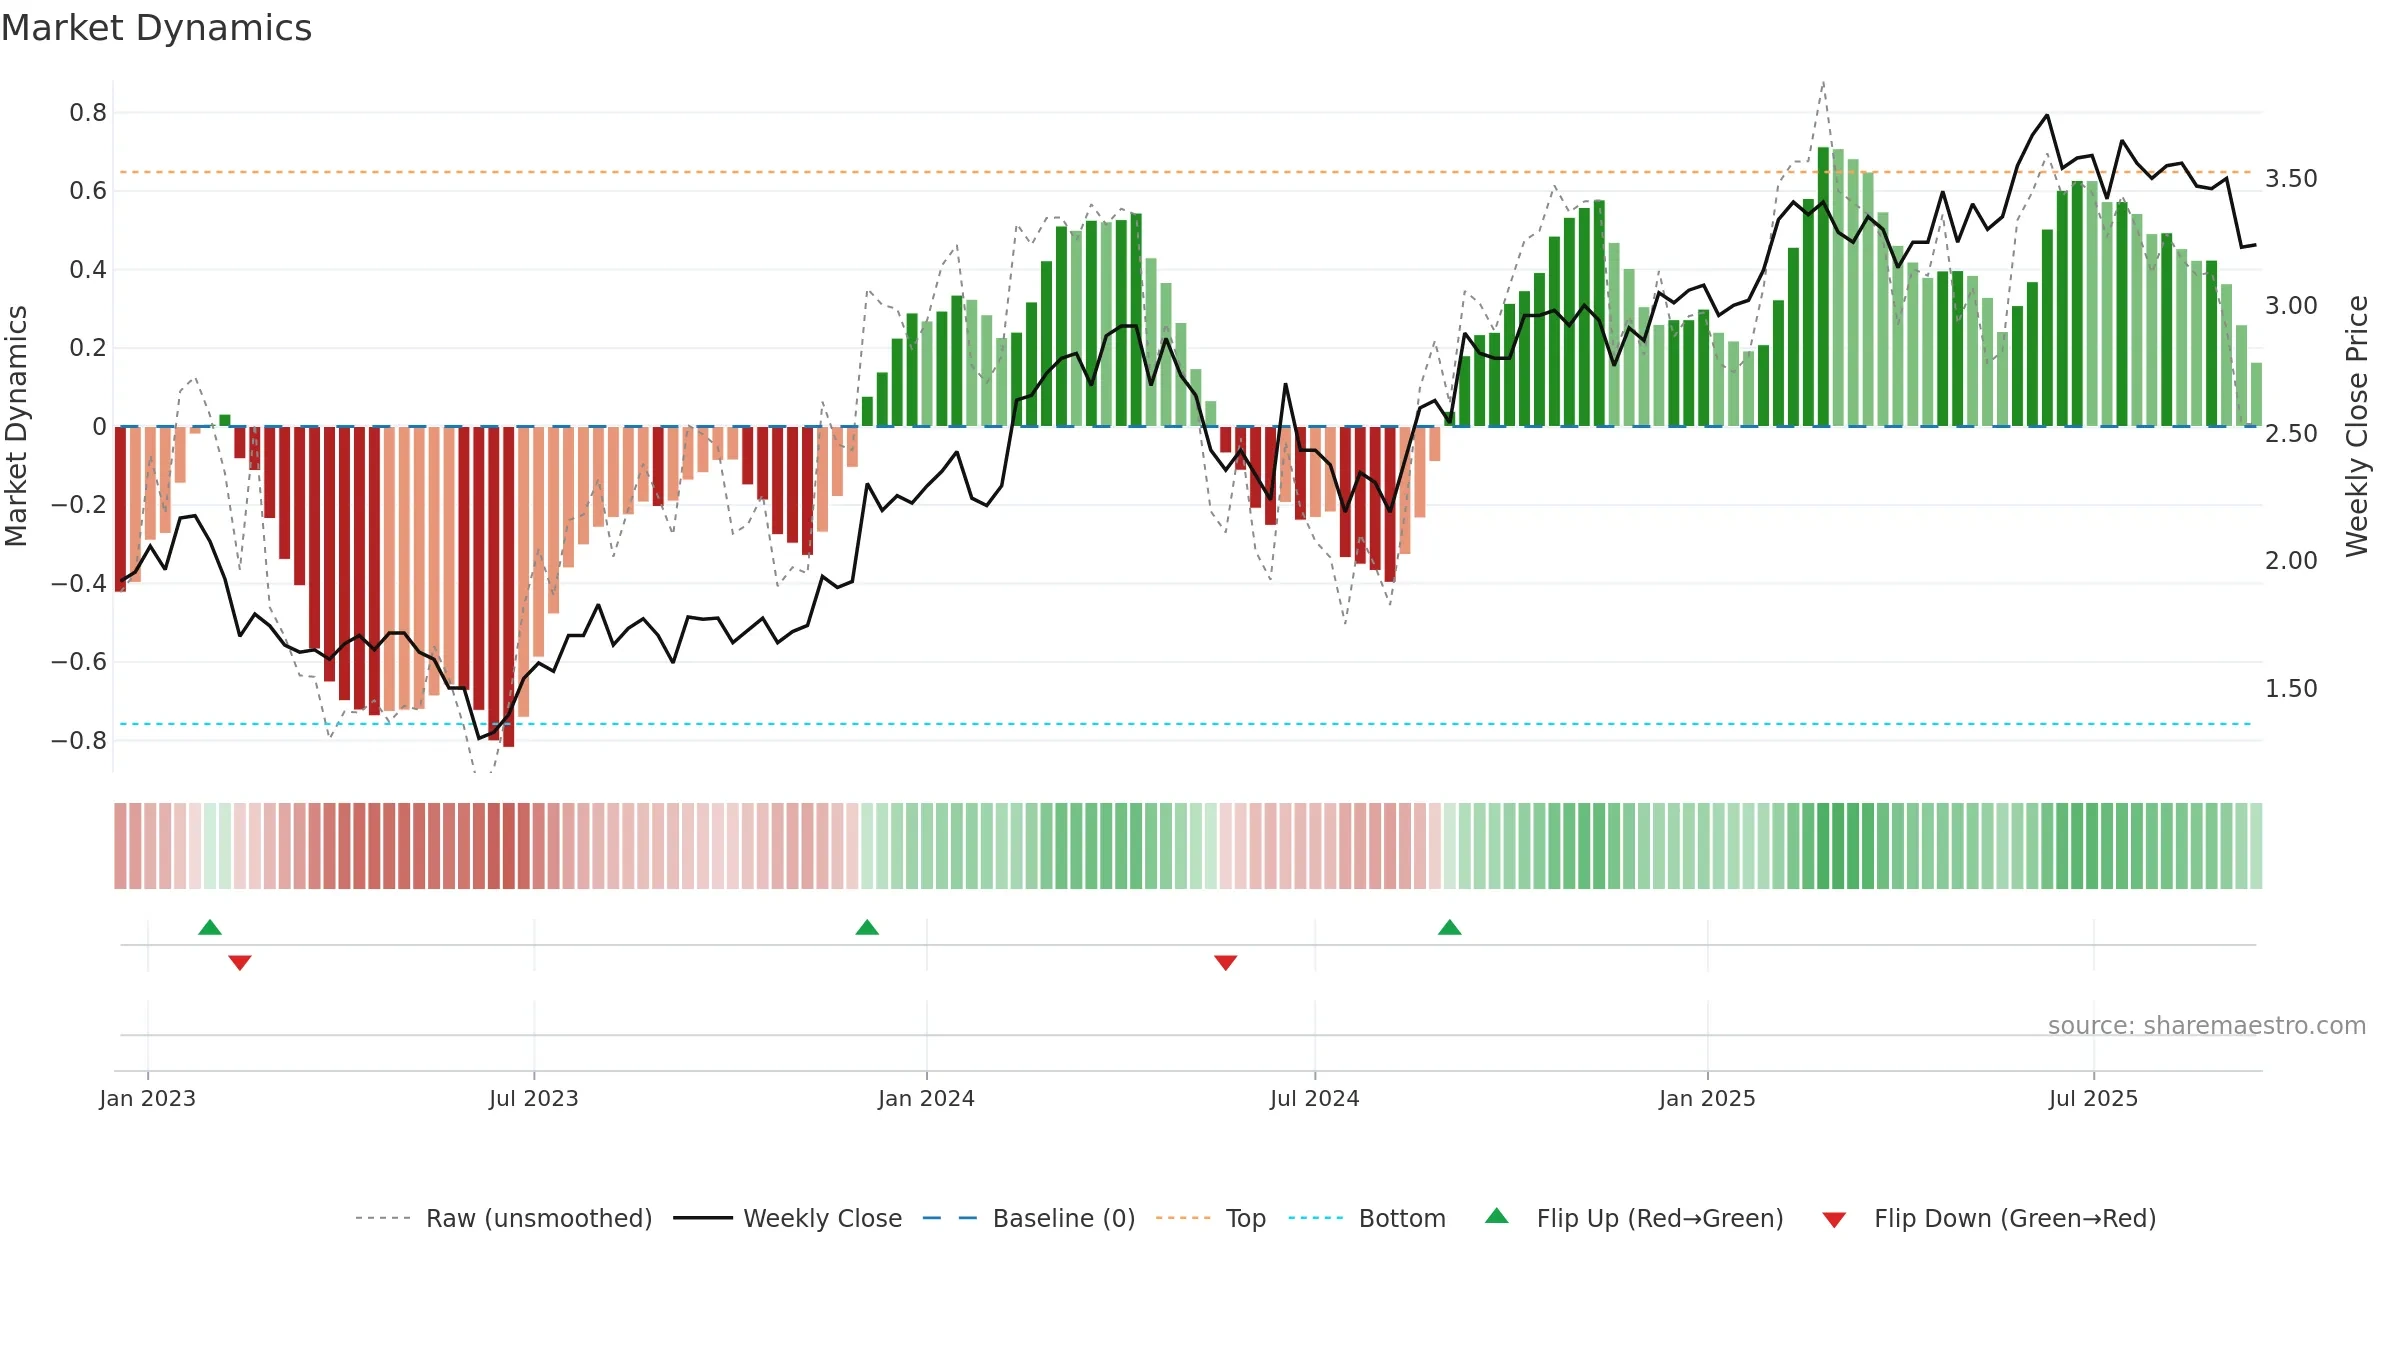Click the green flip-up marker near Jan 2023

[x=210, y=927]
